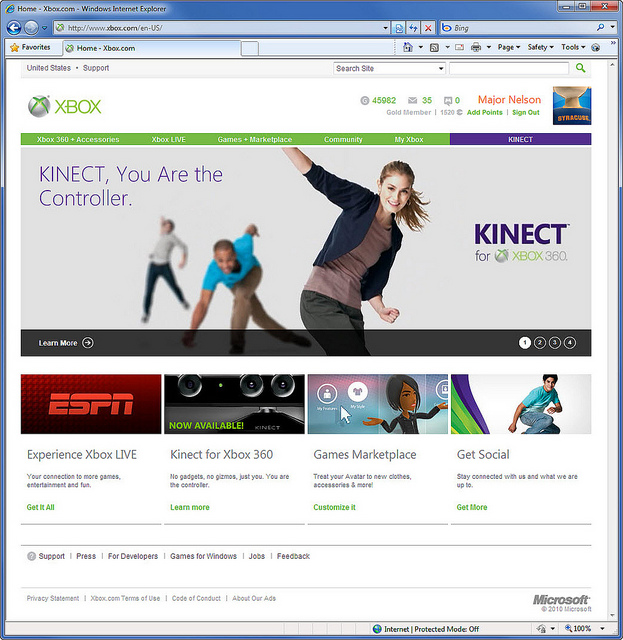The image size is (623, 640).
Task: Click the IE back arrow button
Action: (15, 27)
